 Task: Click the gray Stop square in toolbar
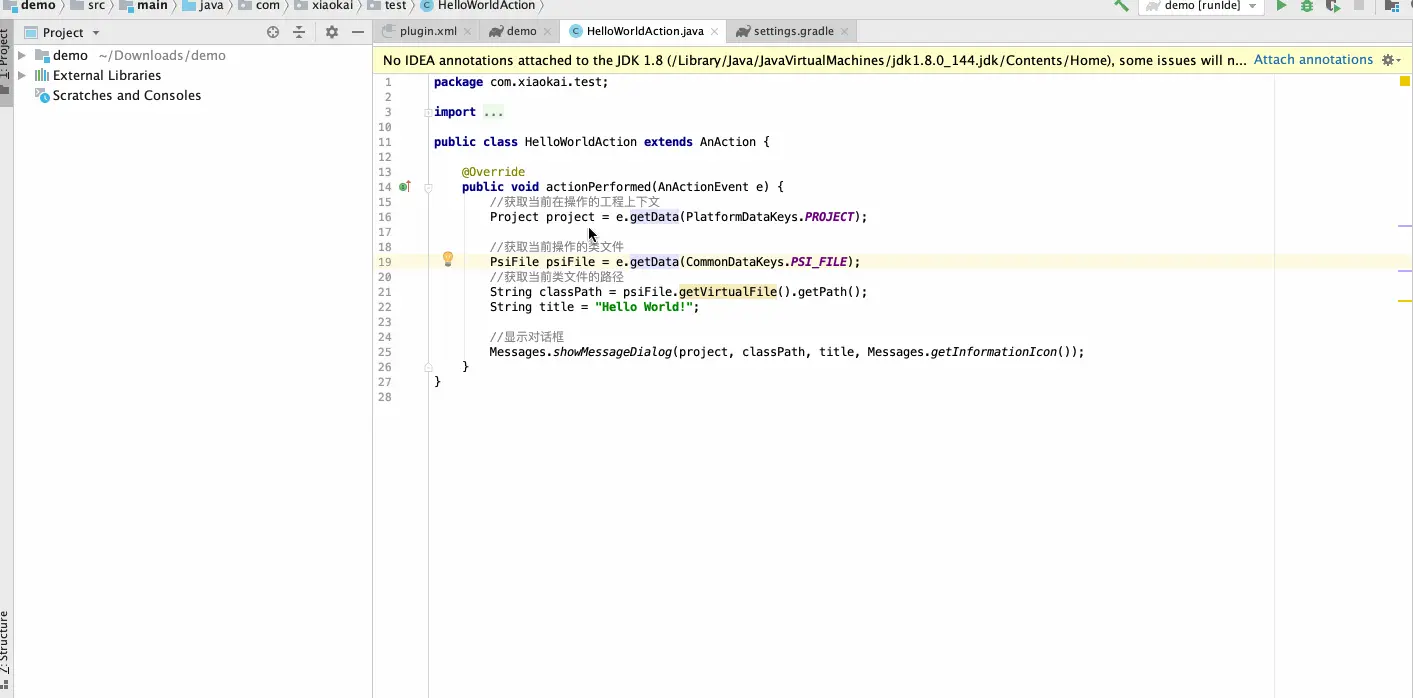coord(1358,5)
